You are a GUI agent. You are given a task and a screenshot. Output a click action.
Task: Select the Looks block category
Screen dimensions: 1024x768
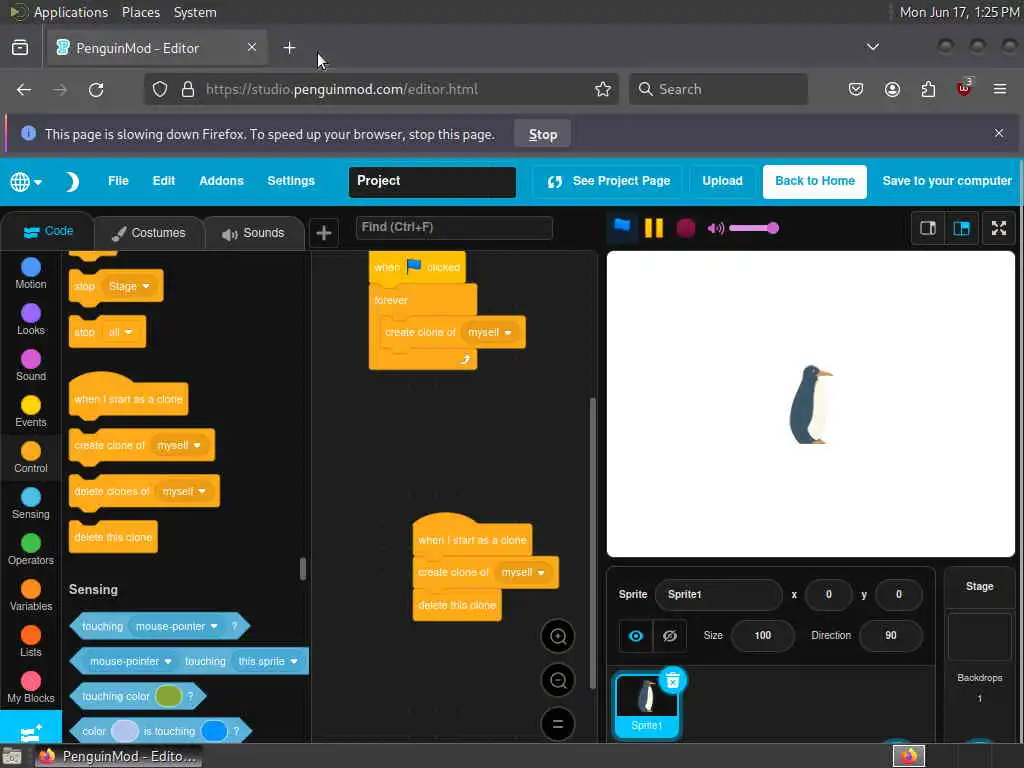click(x=31, y=319)
